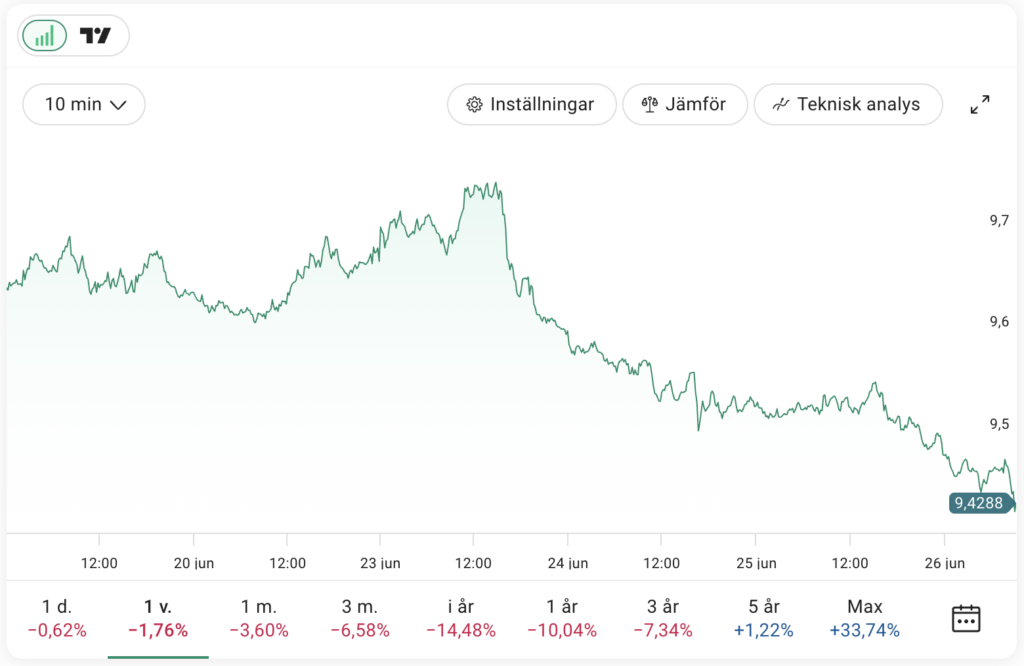This screenshot has width=1024, height=666.
Task: Select the 1 d. period tab
Action: pyautogui.click(x=57, y=618)
